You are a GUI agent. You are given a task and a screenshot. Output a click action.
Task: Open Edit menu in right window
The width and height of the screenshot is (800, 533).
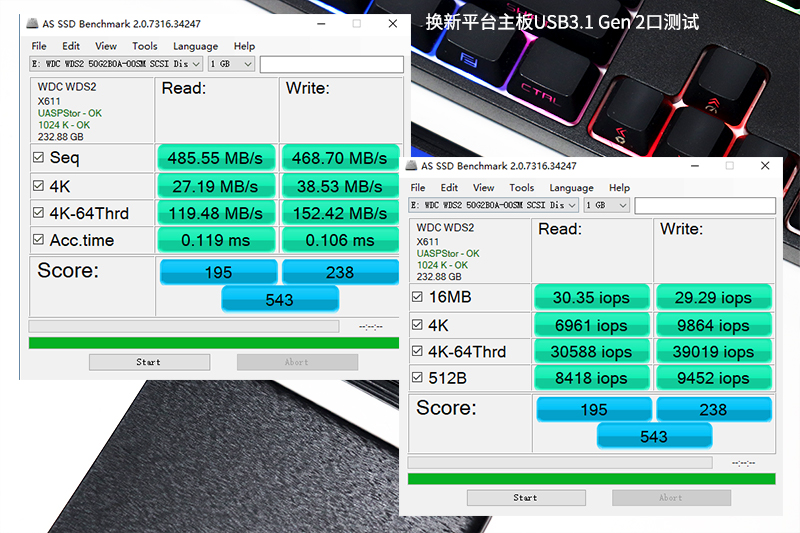449,188
